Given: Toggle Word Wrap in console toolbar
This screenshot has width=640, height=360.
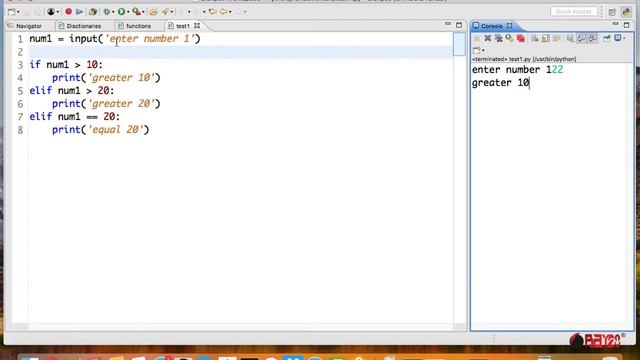Looking at the screenshot, I should click(557, 38).
